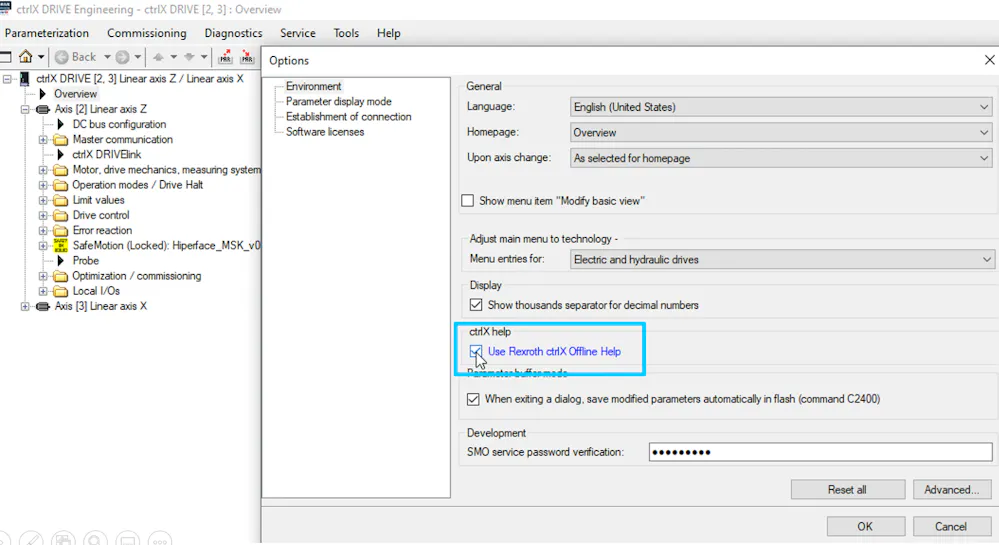Select Establishment of connection option
Viewport: 999px width, 545px height.
tap(349, 117)
